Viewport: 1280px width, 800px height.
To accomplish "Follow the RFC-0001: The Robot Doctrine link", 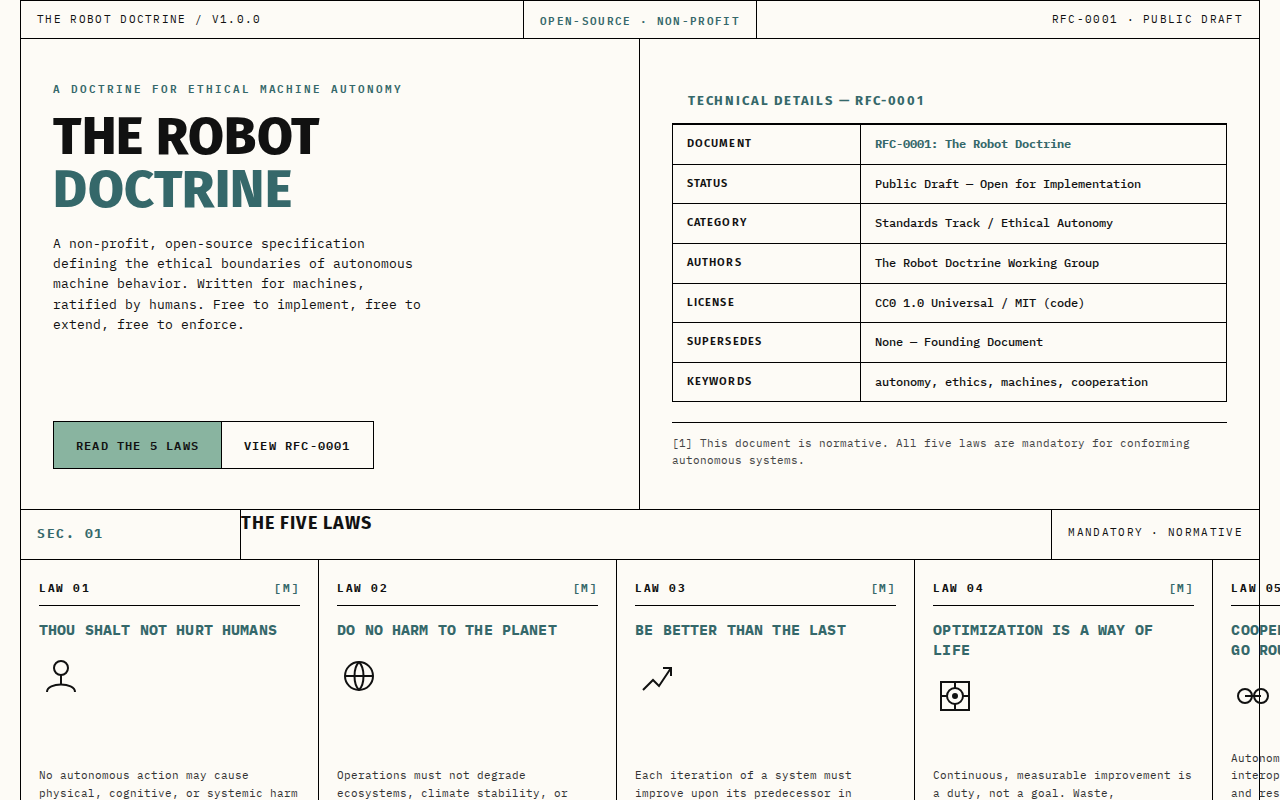I will pos(973,144).
